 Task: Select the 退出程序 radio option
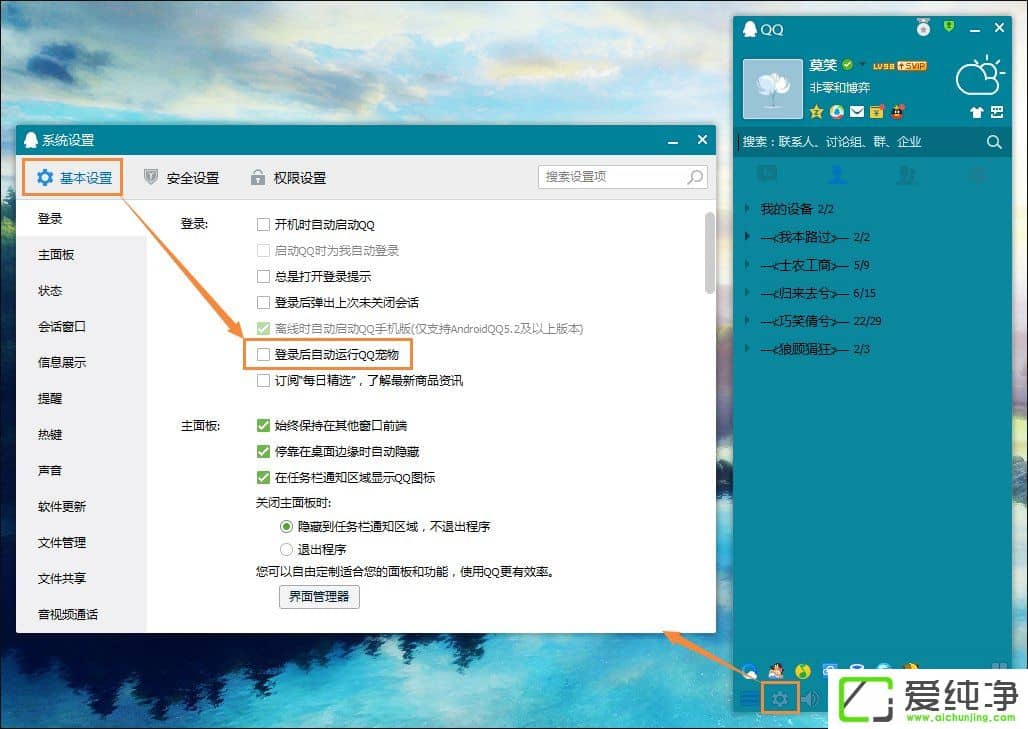(285, 548)
